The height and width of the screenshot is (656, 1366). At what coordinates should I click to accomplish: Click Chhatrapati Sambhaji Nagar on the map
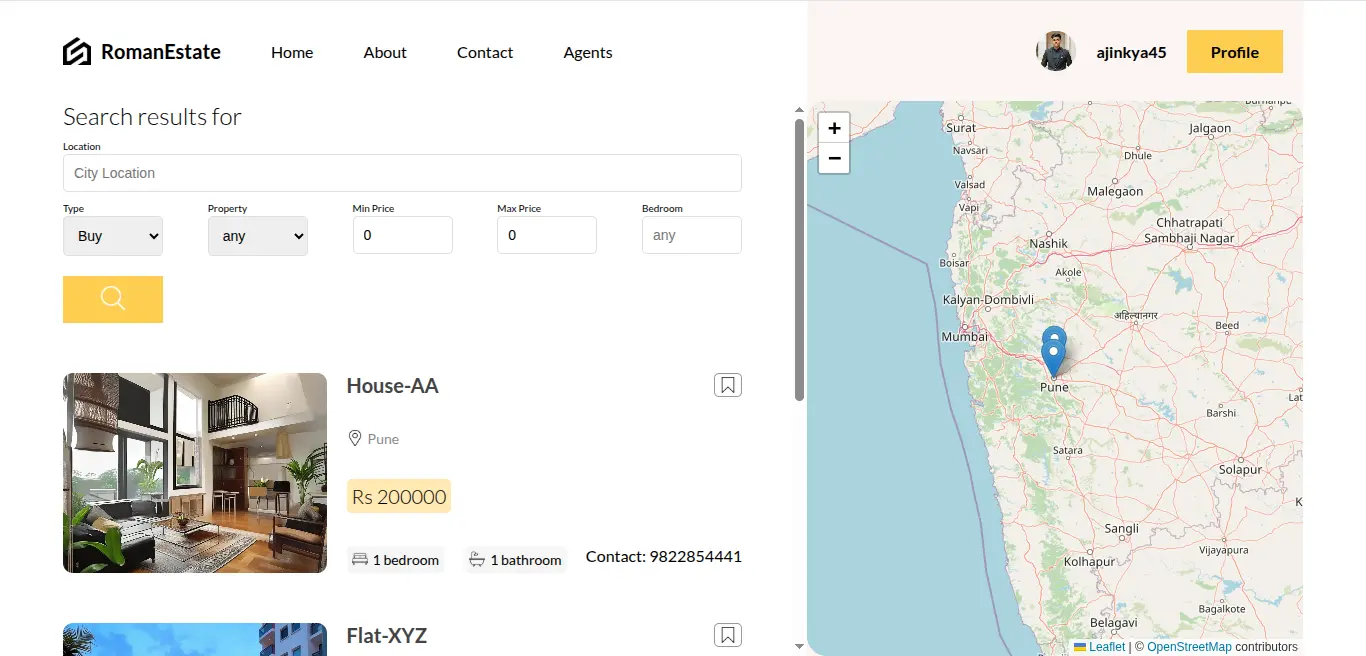(x=1189, y=231)
